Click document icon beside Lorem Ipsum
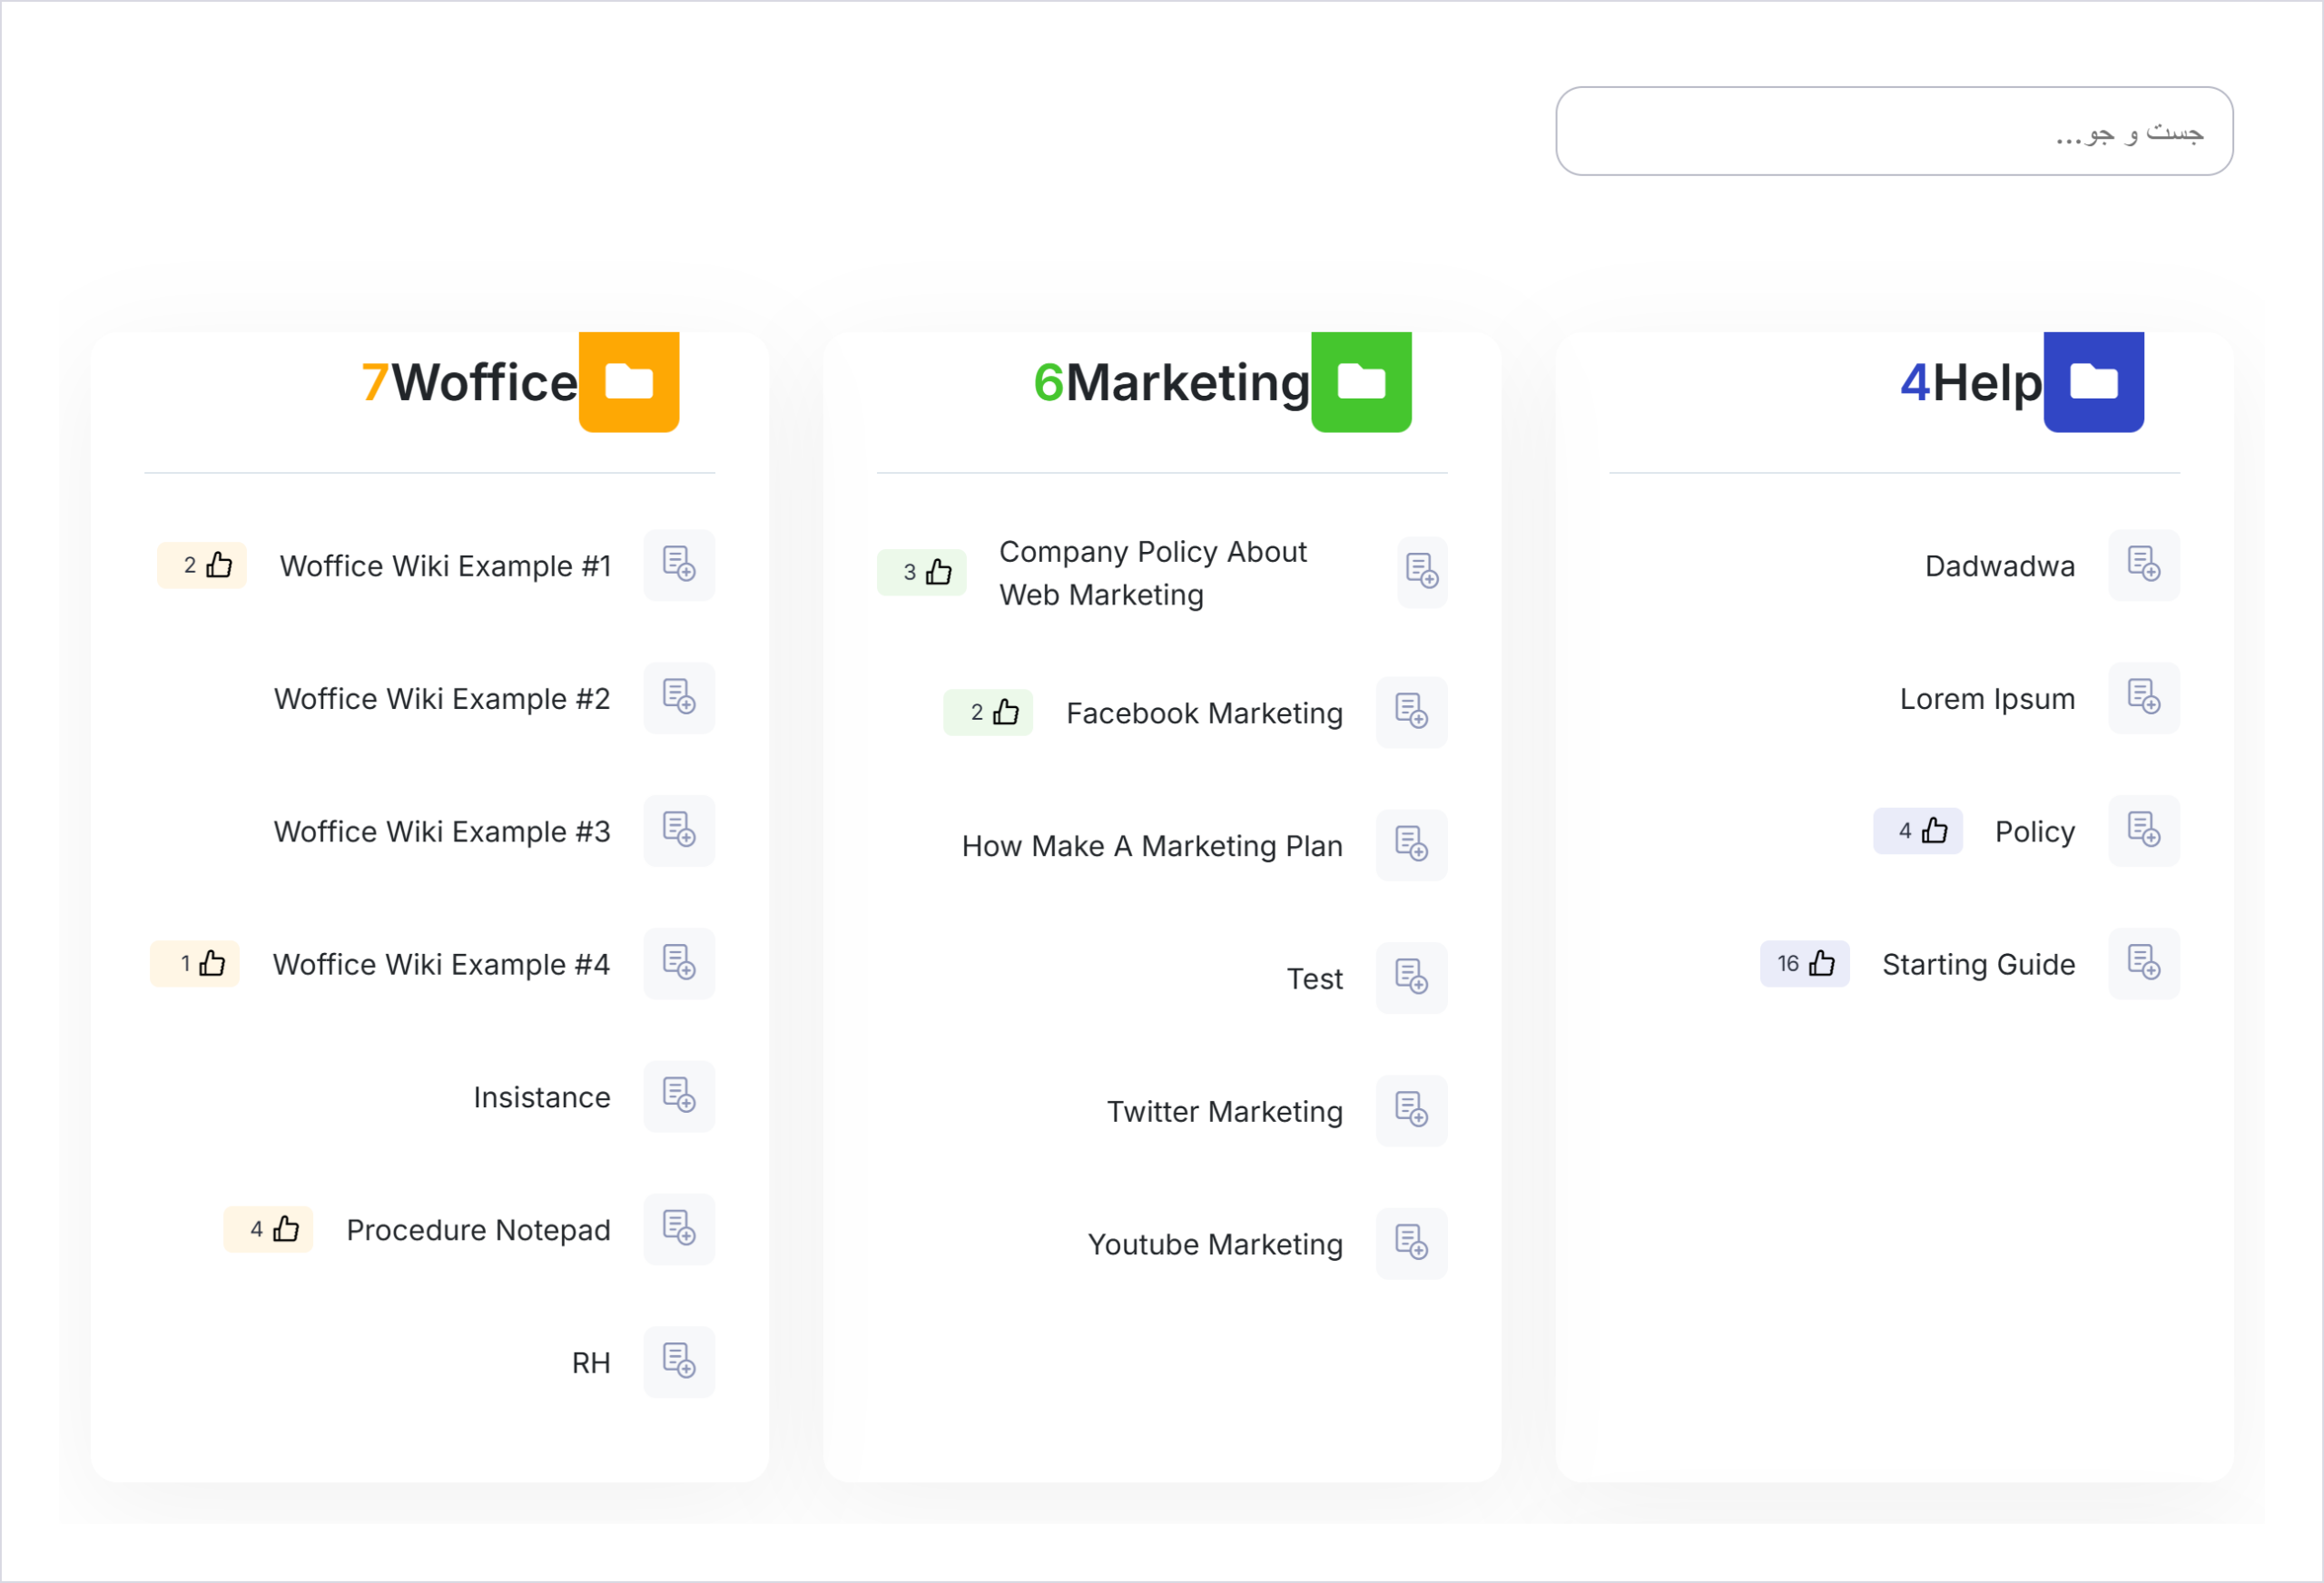 pyautogui.click(x=2144, y=698)
